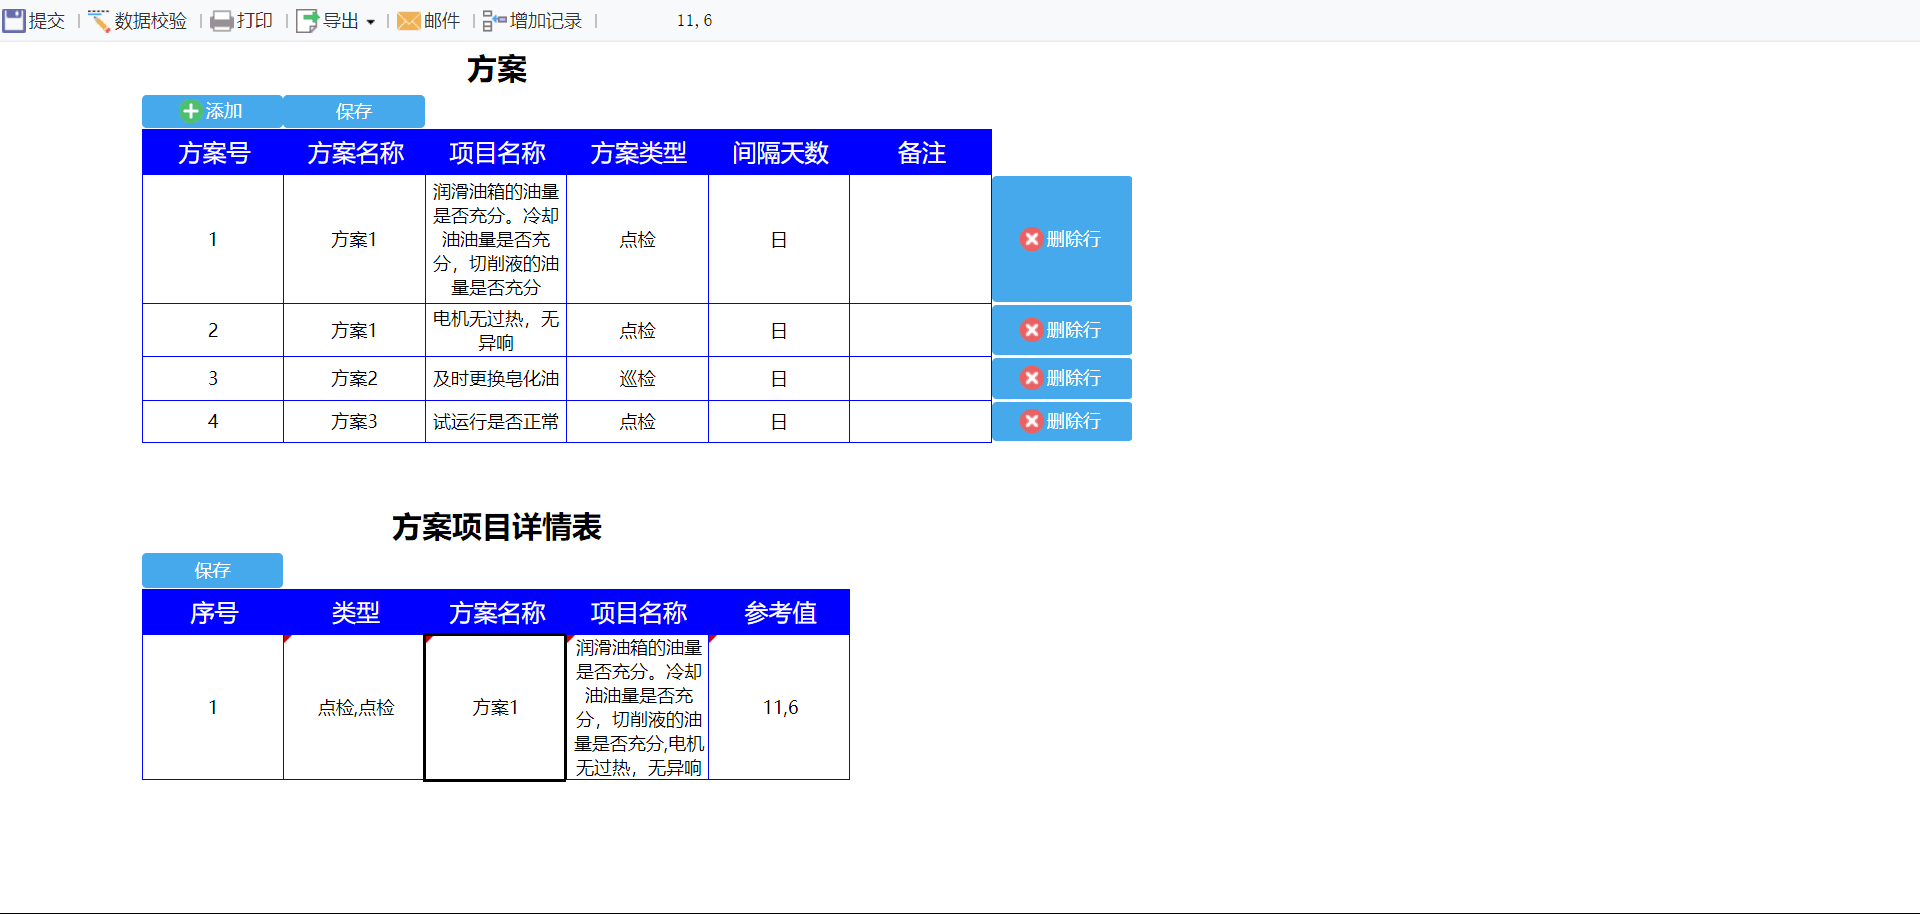This screenshot has width=1920, height=914.
Task: Select the 方案名称 cell containing 方案1 in detail table
Action: [x=495, y=707]
